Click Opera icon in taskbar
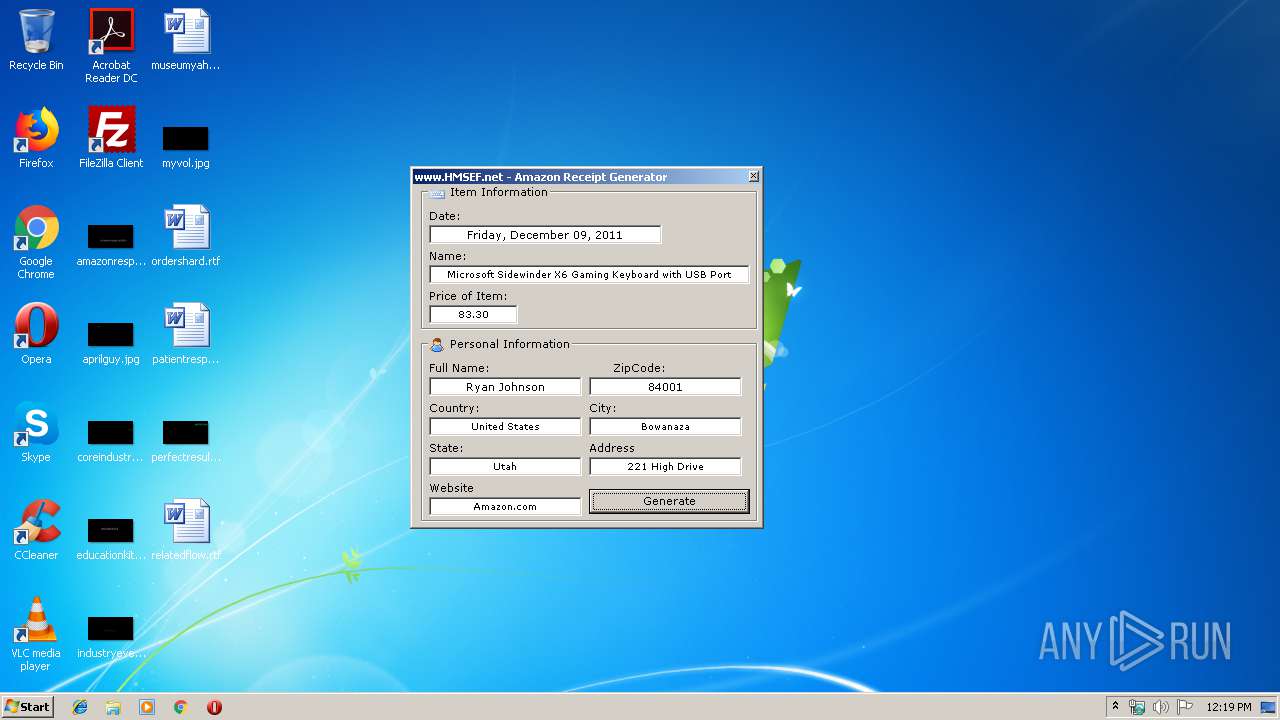Image resolution: width=1280 pixels, height=720 pixels. [214, 707]
